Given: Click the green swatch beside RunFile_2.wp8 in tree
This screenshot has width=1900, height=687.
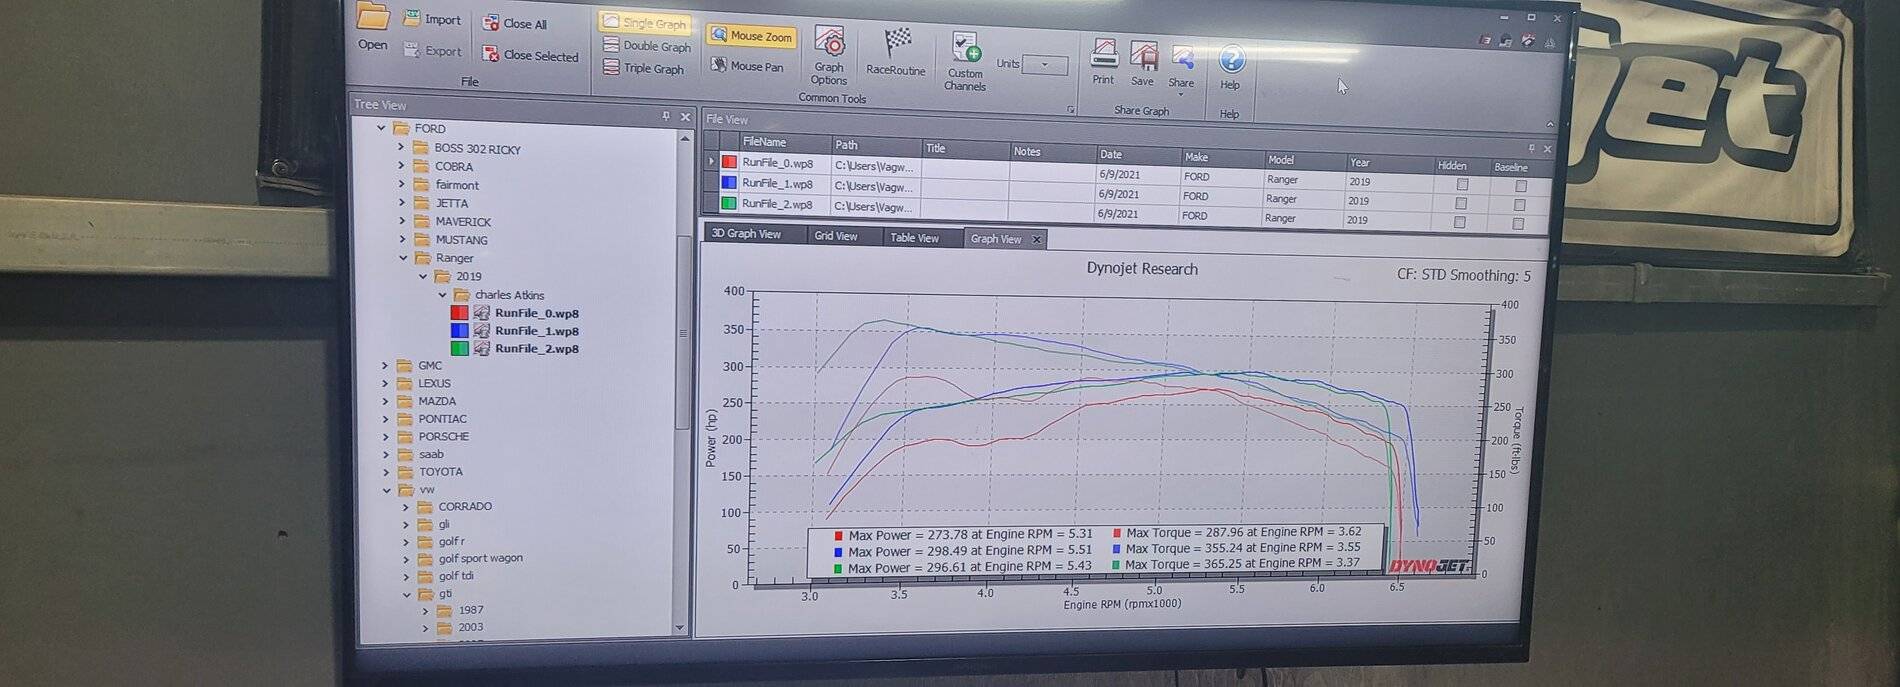Looking at the screenshot, I should [x=459, y=348].
